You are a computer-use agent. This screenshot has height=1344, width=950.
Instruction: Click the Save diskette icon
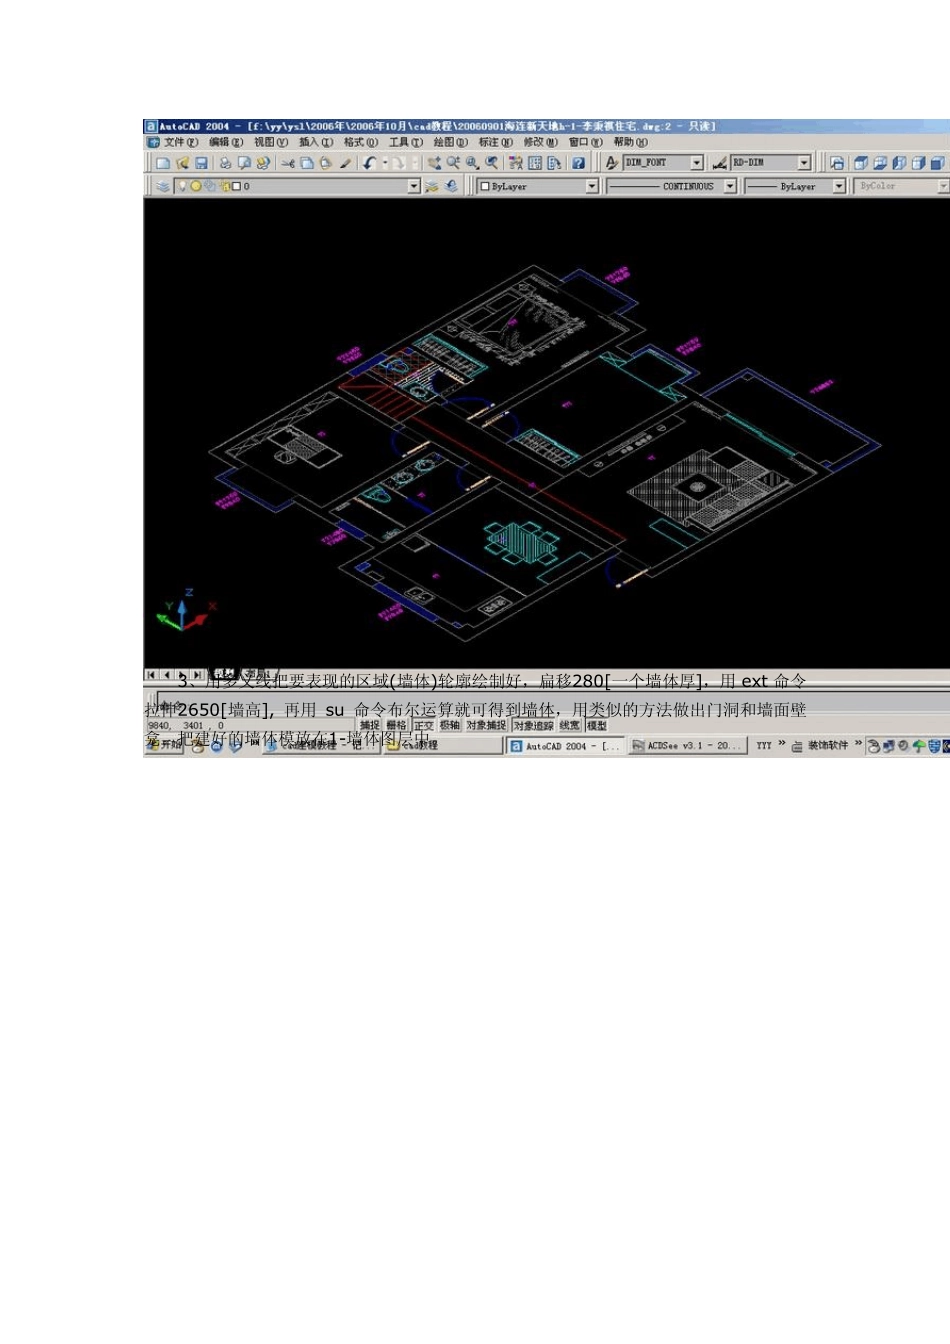pyautogui.click(x=201, y=163)
